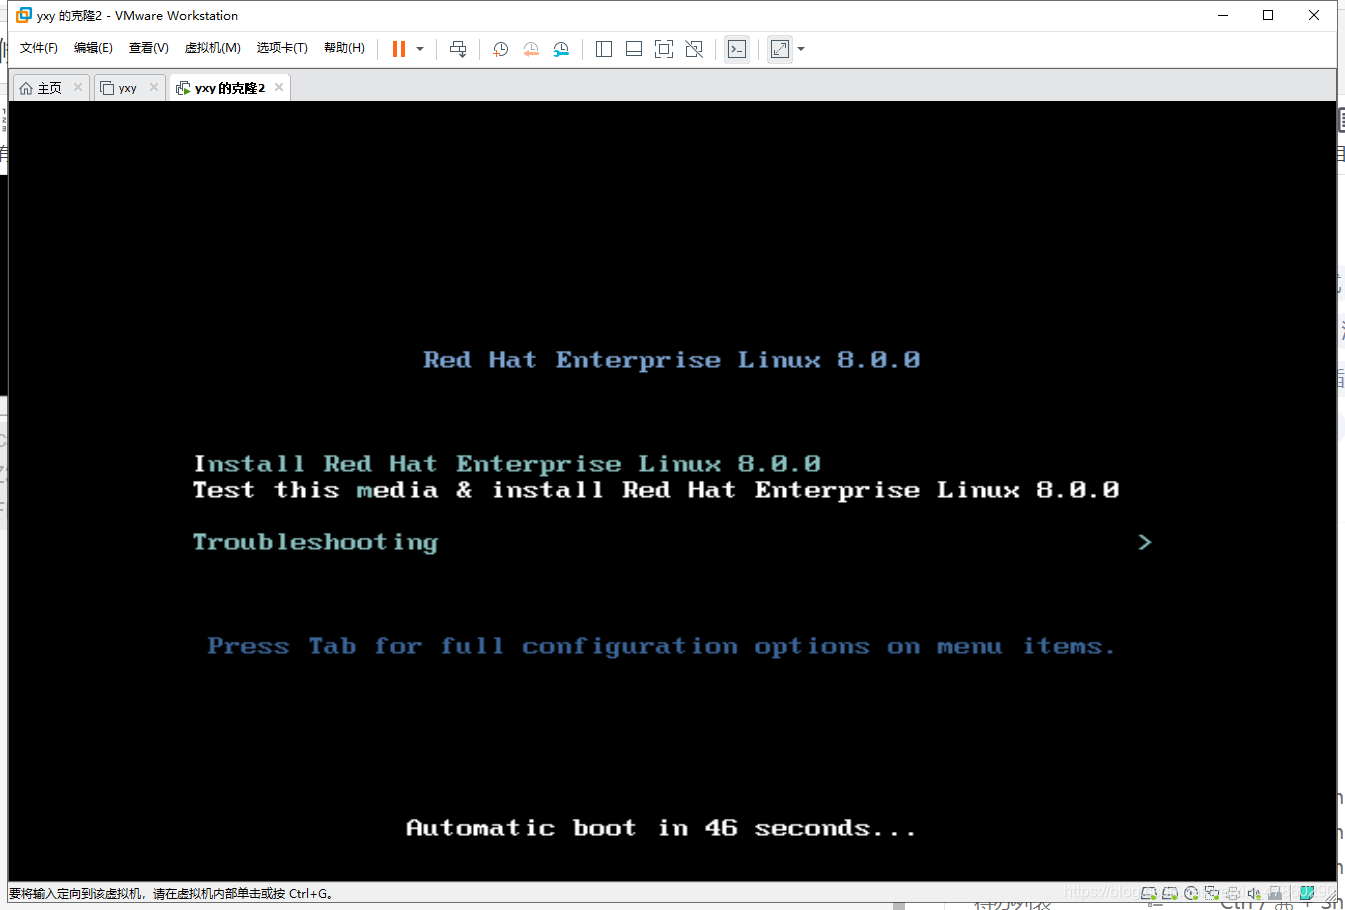Open the snapshot manager
This screenshot has height=910, width=1345.
(561, 49)
